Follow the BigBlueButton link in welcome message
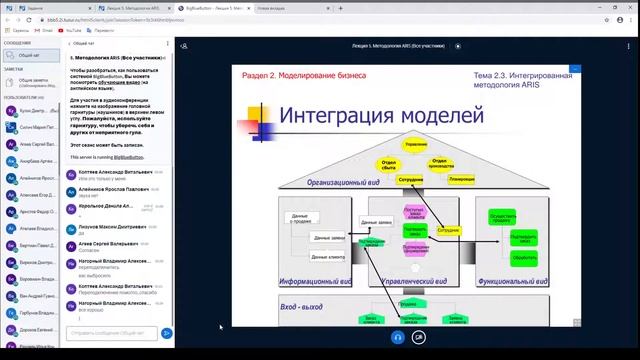640x360 pixels. [129, 157]
